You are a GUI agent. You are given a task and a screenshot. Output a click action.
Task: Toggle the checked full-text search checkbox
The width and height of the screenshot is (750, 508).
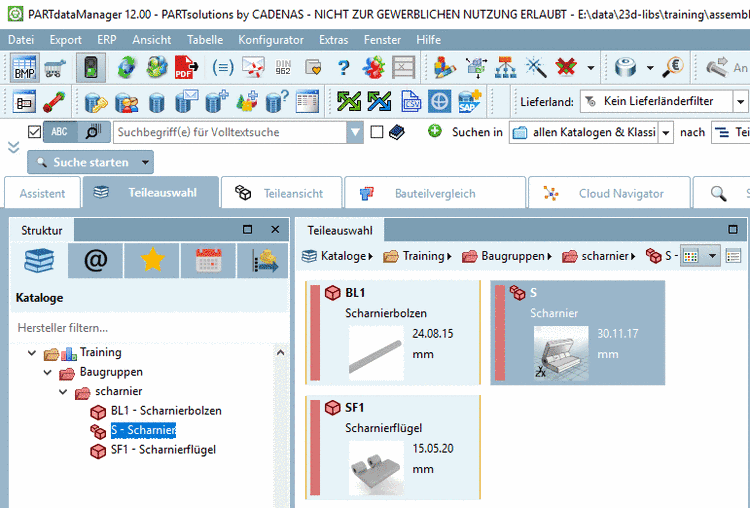[x=34, y=132]
